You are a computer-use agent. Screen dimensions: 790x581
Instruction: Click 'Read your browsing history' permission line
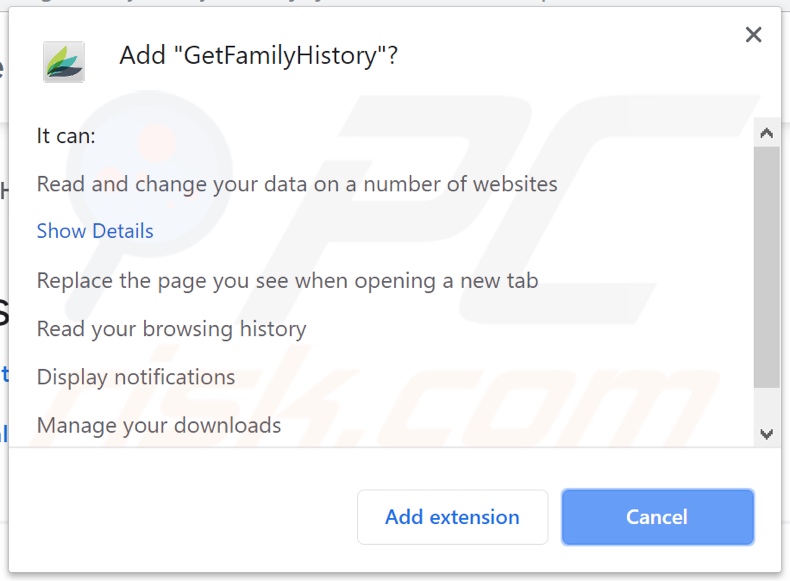171,329
